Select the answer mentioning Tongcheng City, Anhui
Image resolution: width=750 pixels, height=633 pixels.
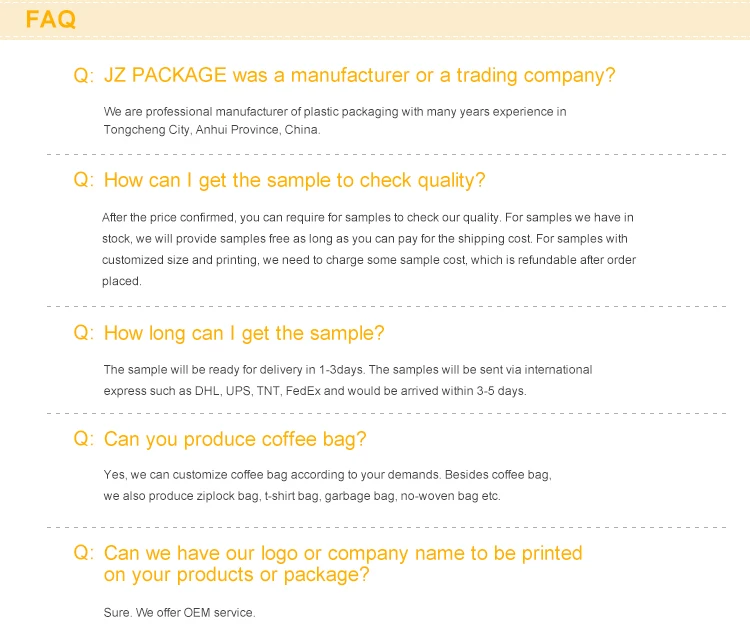(335, 120)
